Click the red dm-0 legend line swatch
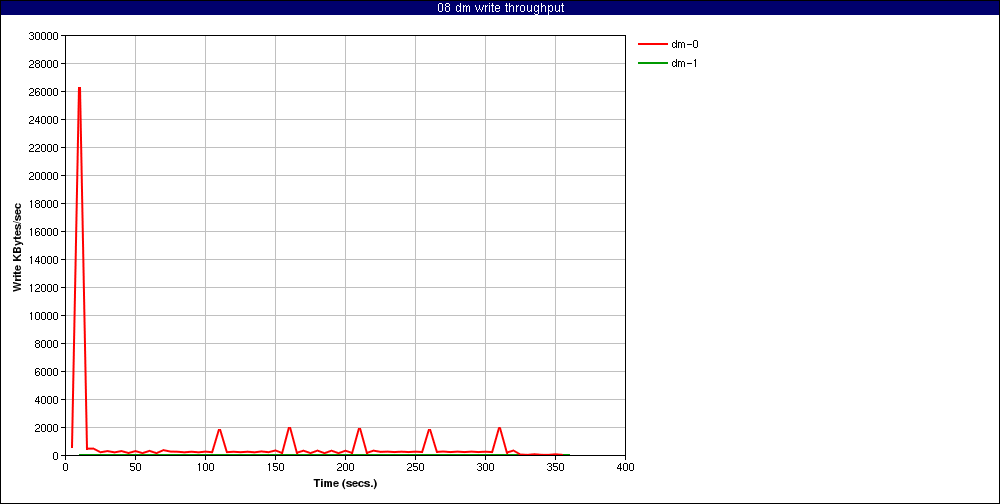Screen dimensions: 1000x504 tap(652, 45)
